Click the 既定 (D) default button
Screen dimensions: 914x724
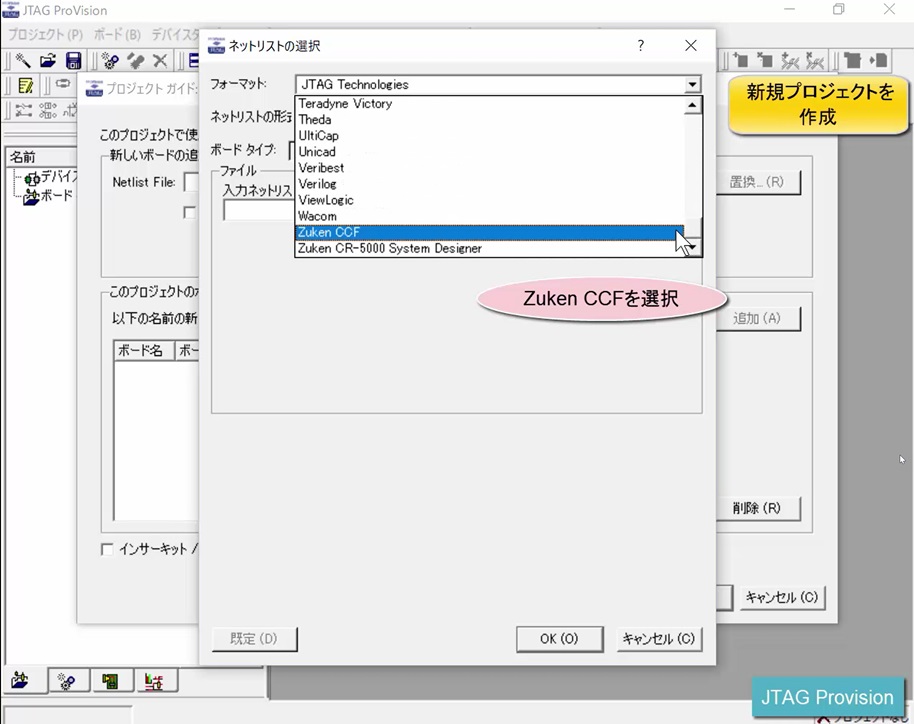click(x=254, y=639)
